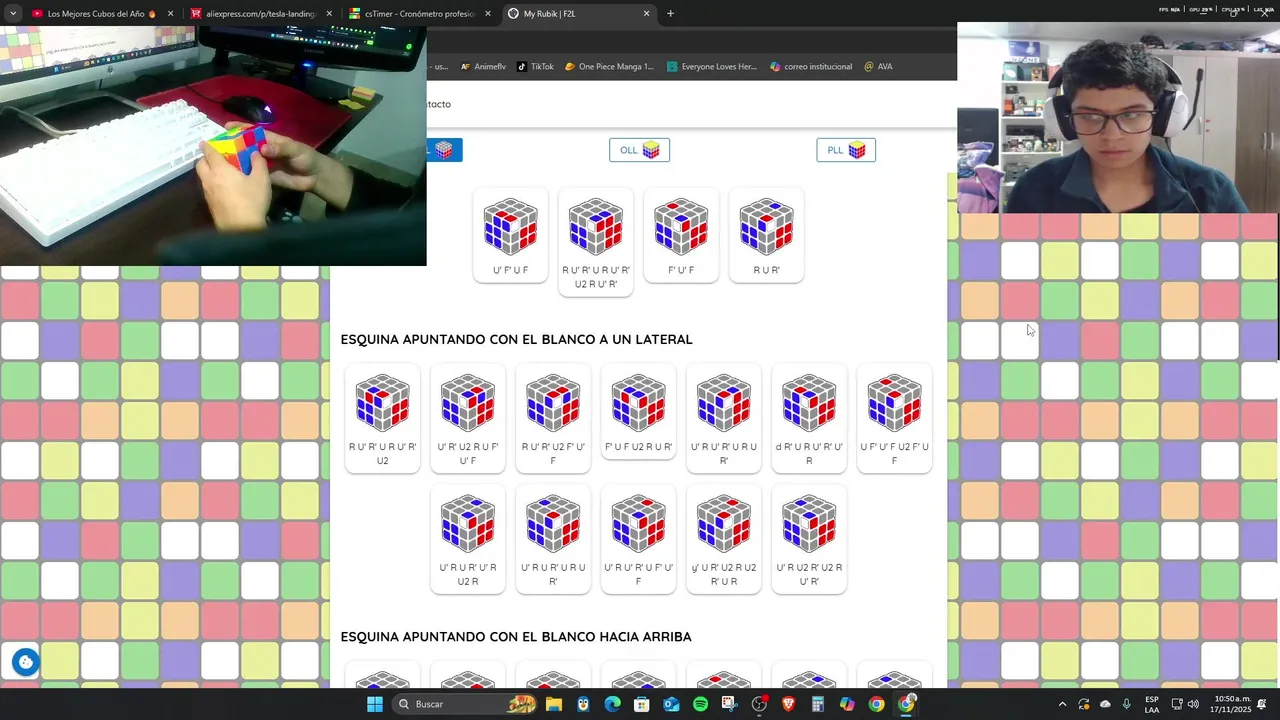Select the R U' R' U2 F' U' F case

[x=553, y=418]
